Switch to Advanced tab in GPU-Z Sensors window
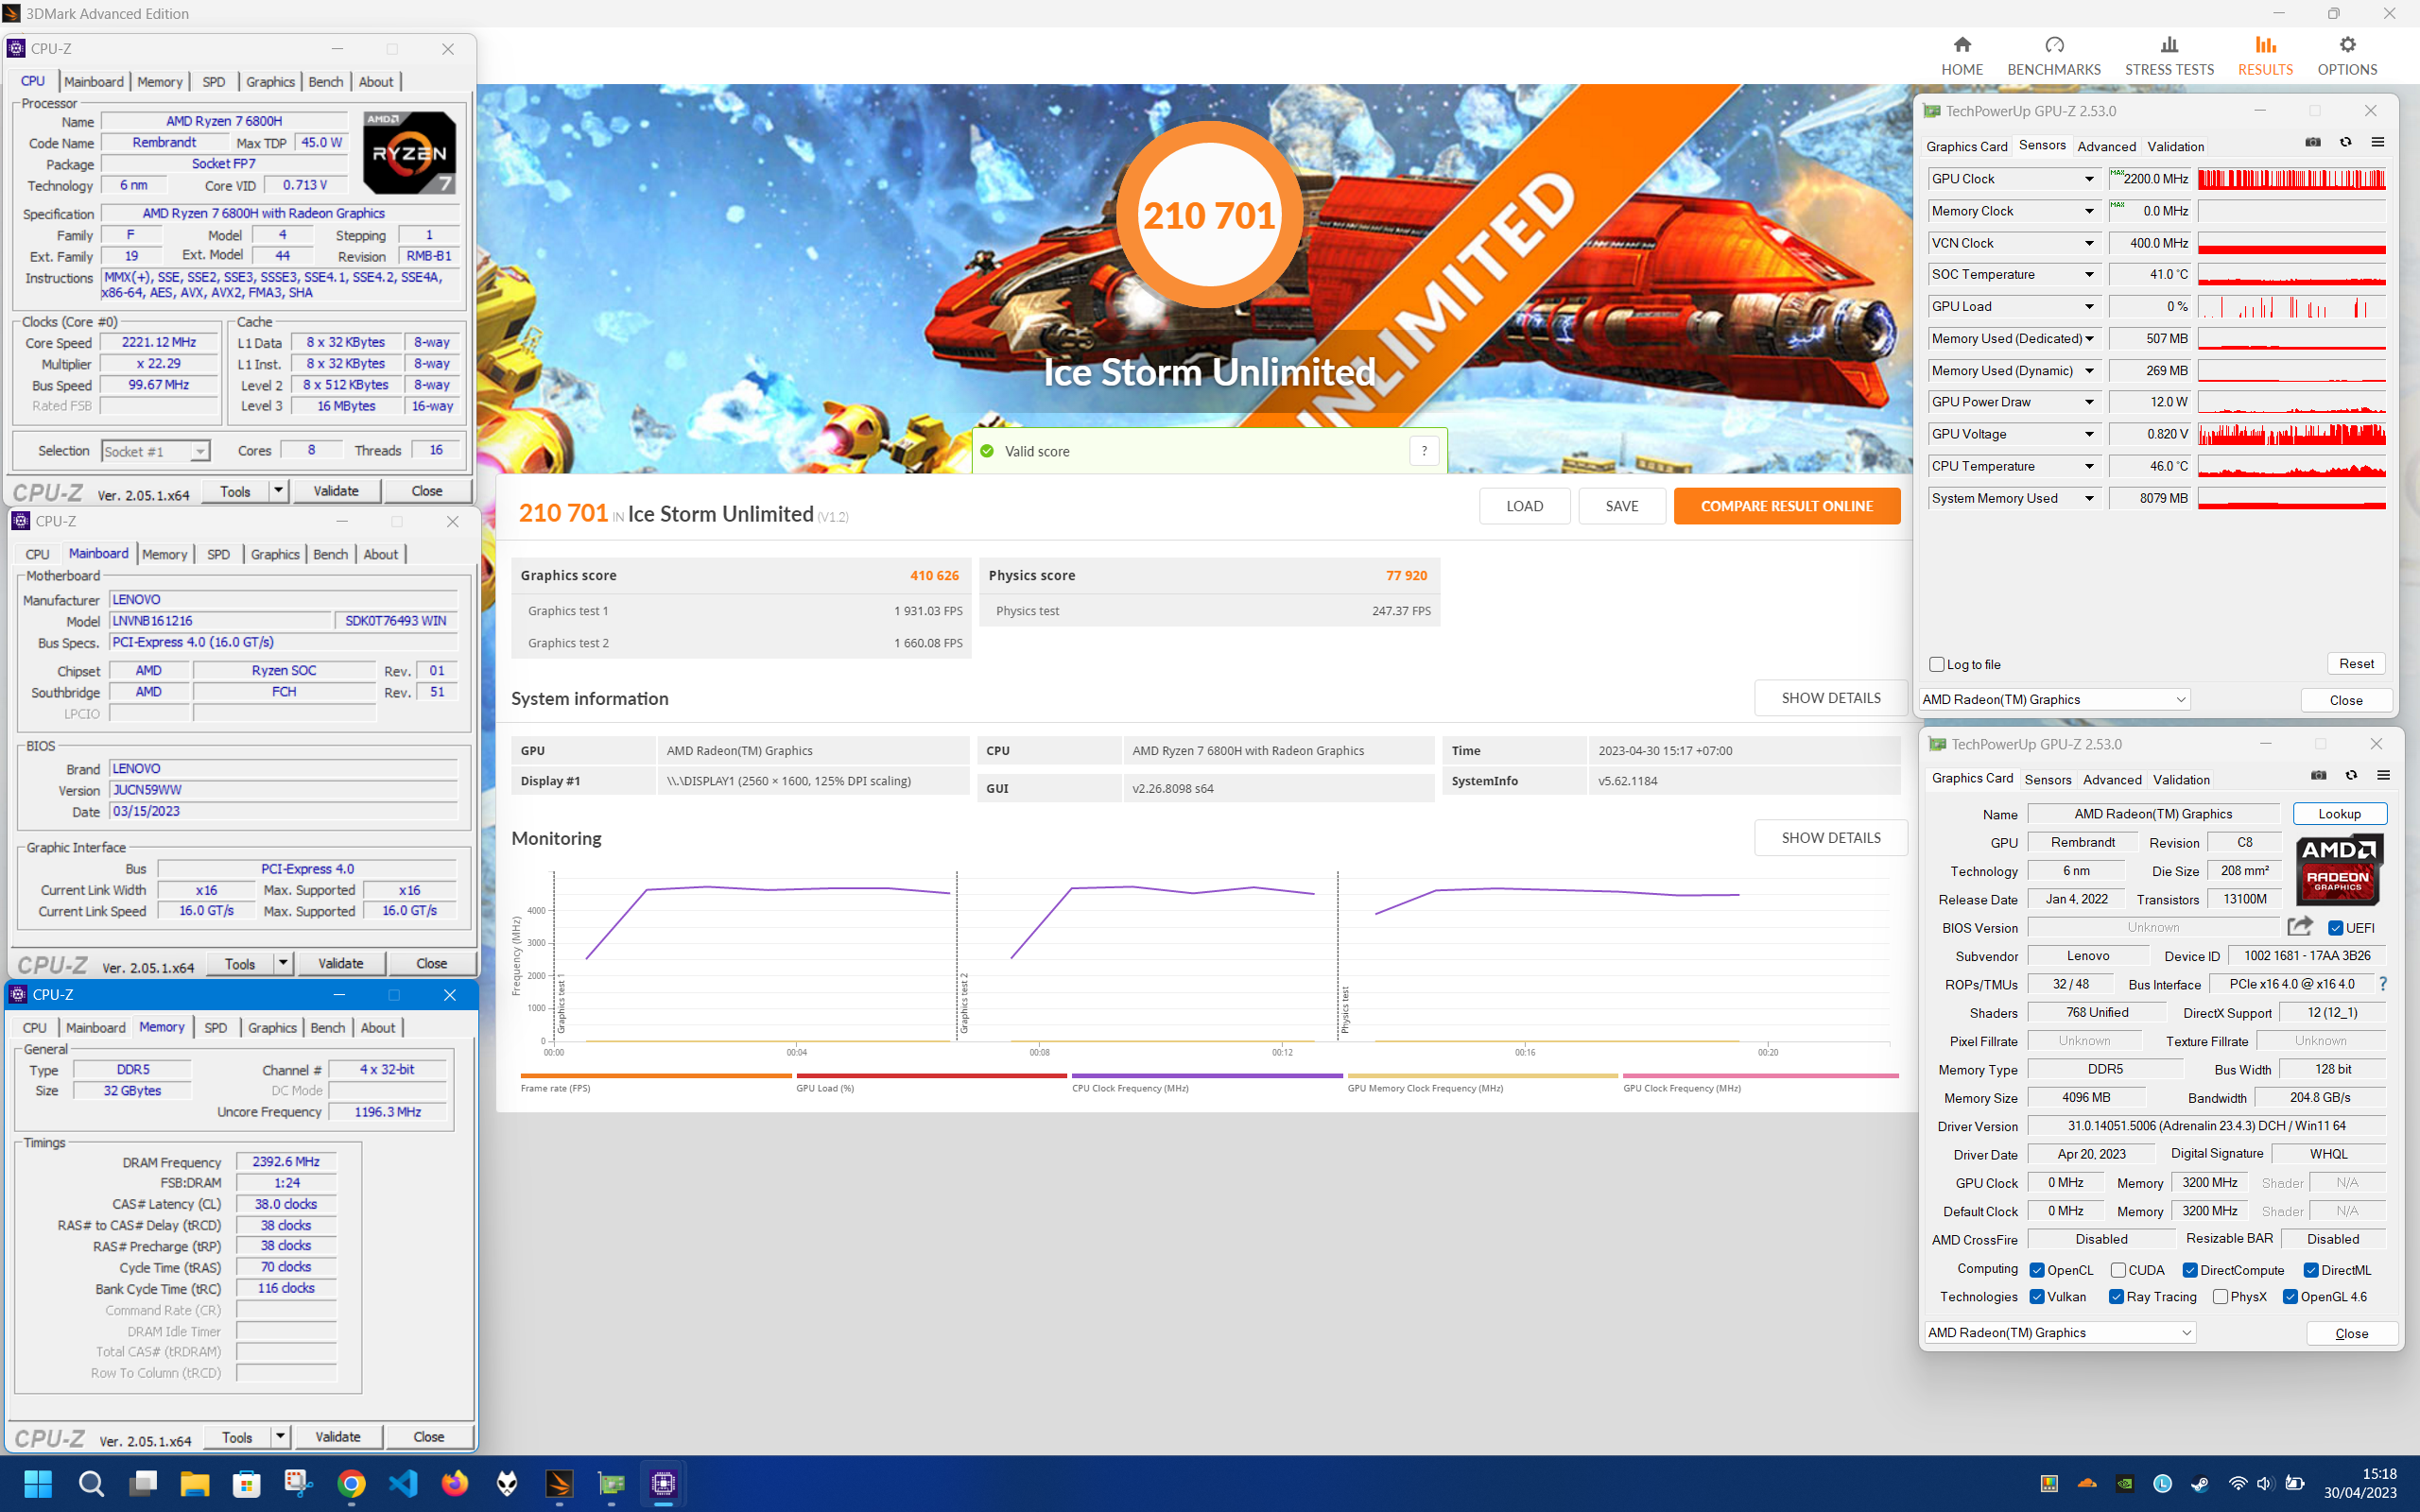This screenshot has height=1512, width=2420. [2106, 146]
